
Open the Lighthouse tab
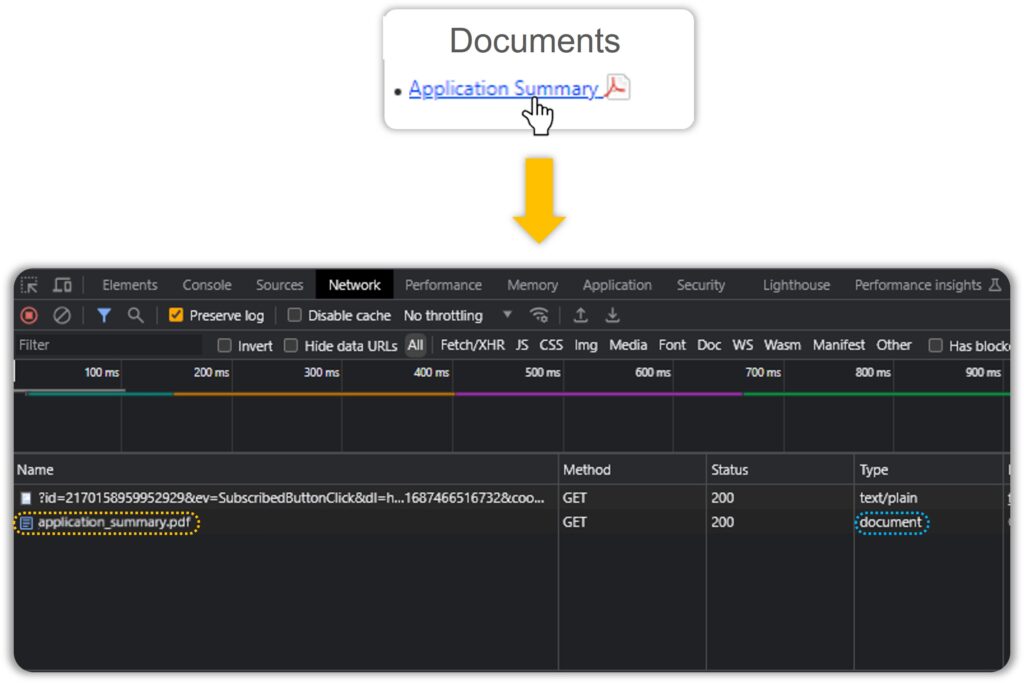pyautogui.click(x=797, y=285)
